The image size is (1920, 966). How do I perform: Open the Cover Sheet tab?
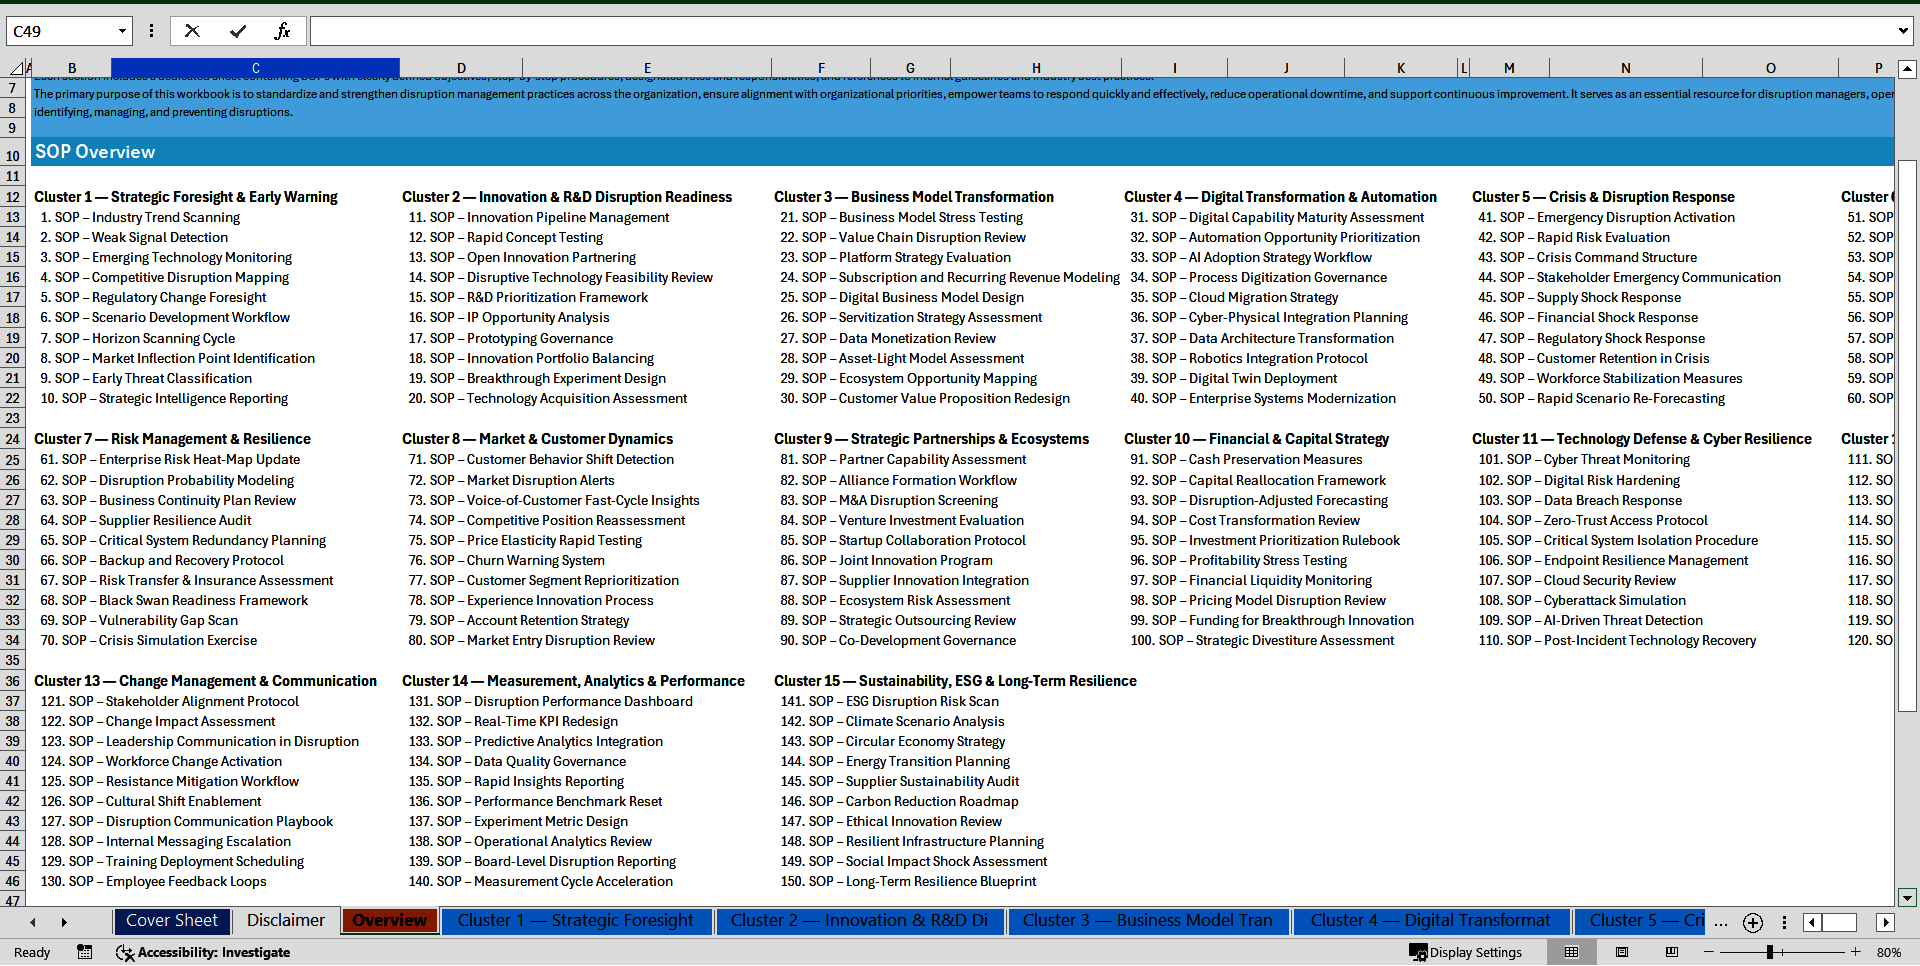171,920
